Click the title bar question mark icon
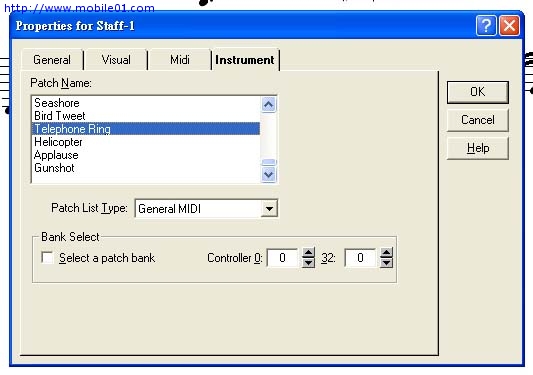The width and height of the screenshot is (533, 375). click(486, 25)
